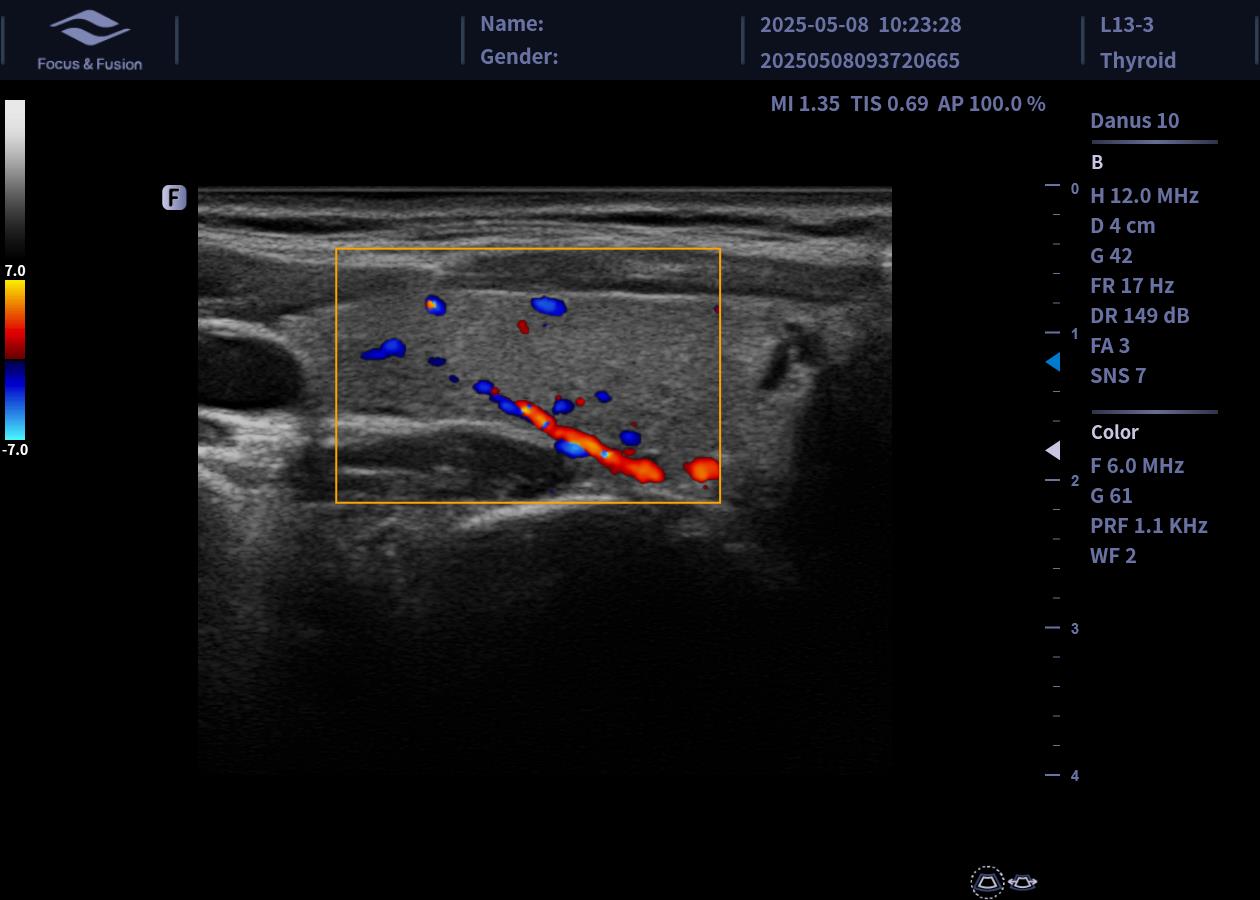
Task: Click the 2 cm depth scale label
Action: (x=1075, y=481)
